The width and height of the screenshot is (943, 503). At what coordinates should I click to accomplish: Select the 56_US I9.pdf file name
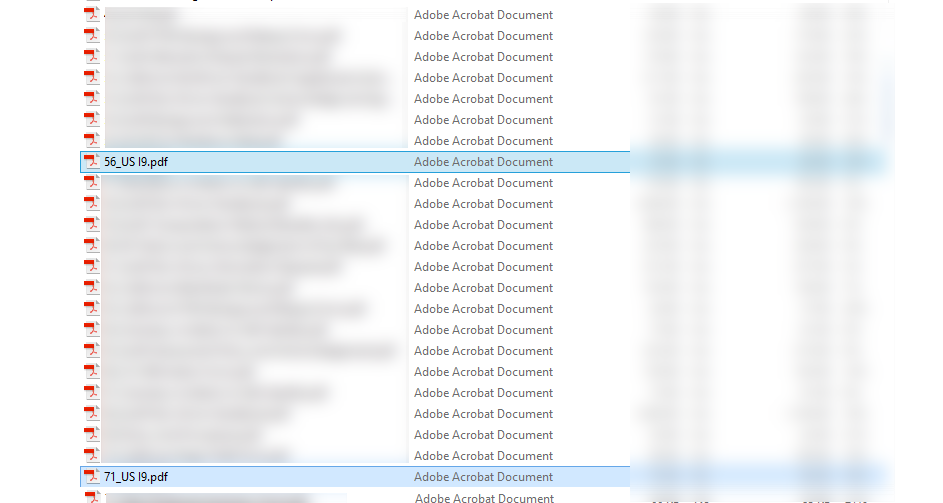coord(136,162)
